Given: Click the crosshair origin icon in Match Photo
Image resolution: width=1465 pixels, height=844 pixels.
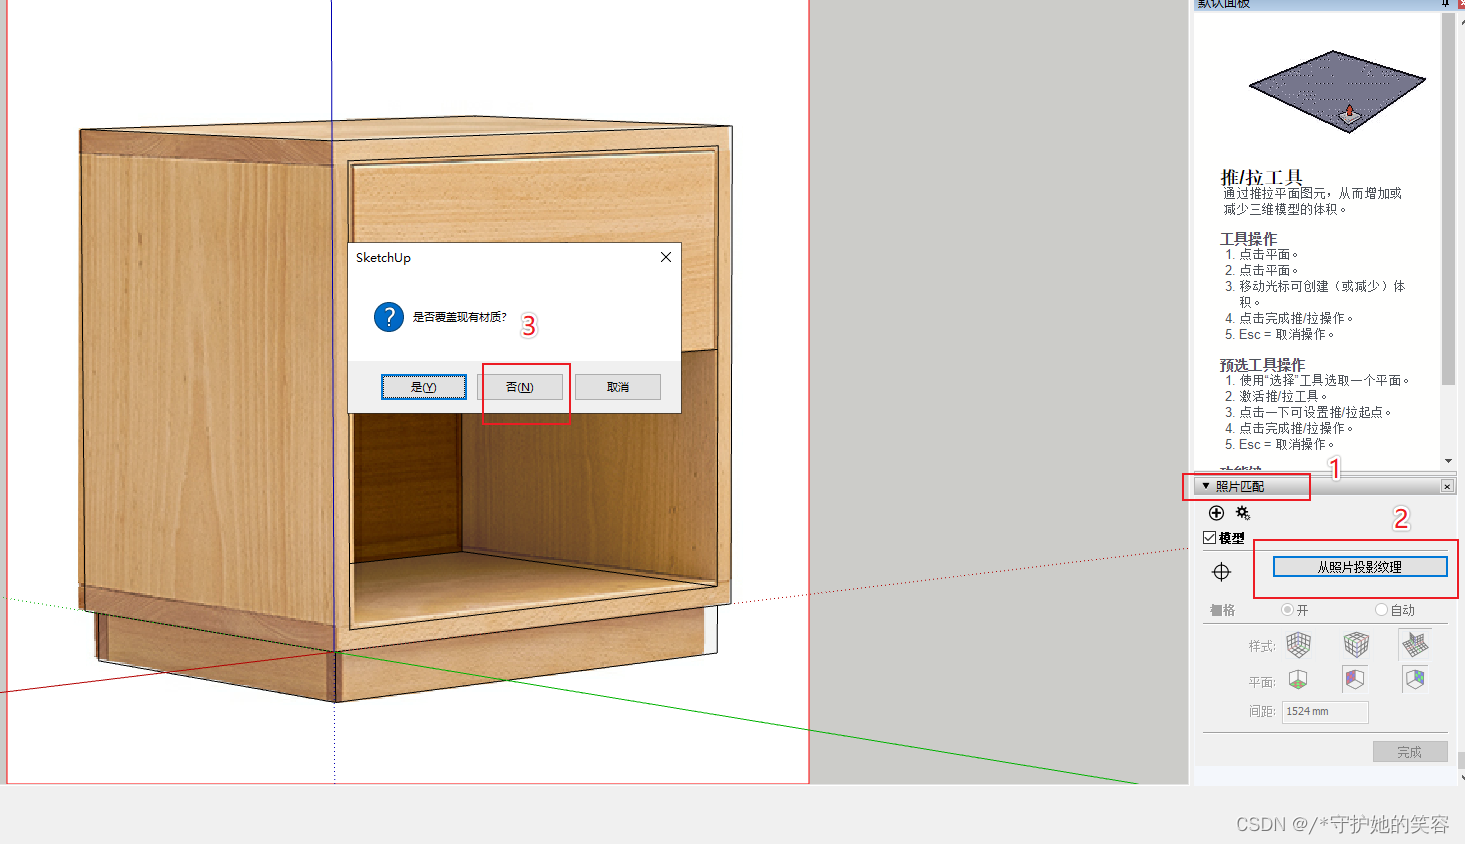Looking at the screenshot, I should (1221, 572).
